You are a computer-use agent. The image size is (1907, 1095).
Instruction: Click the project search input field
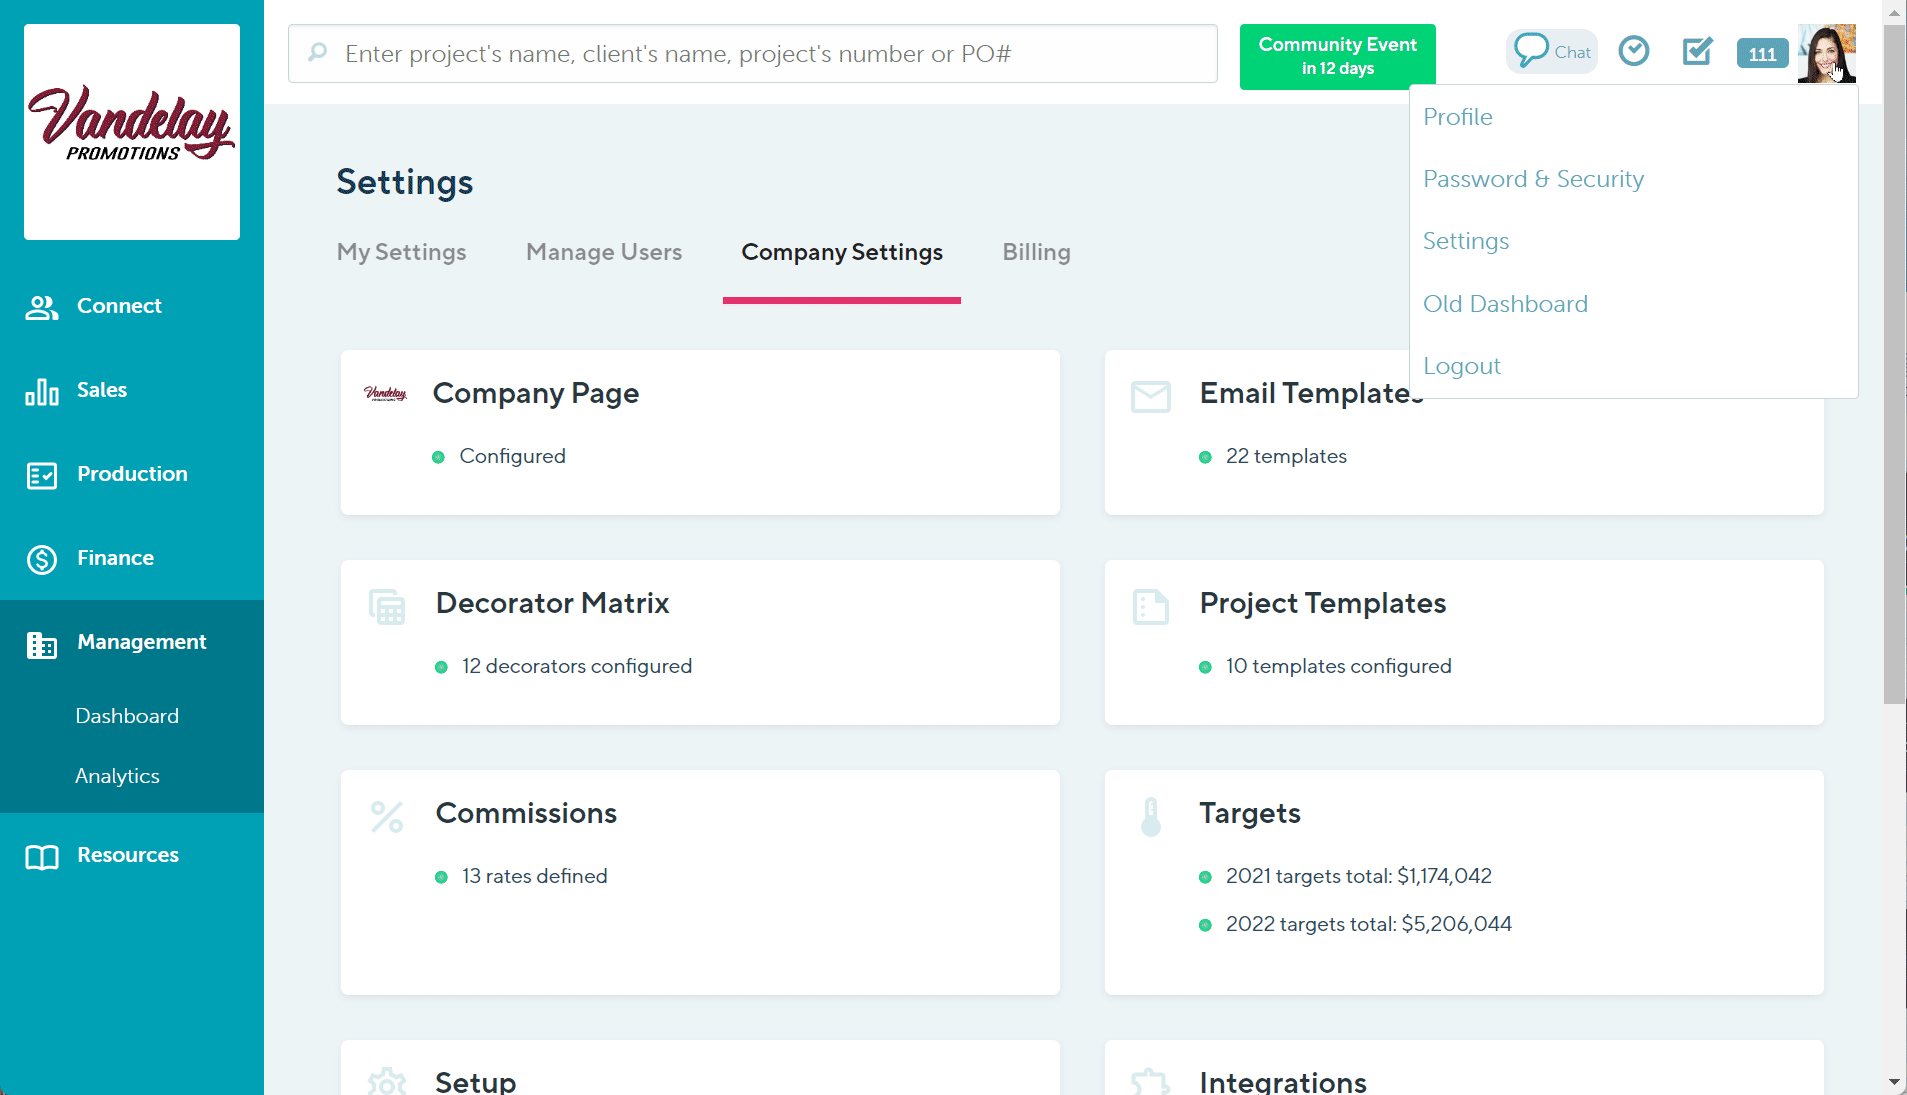point(751,53)
